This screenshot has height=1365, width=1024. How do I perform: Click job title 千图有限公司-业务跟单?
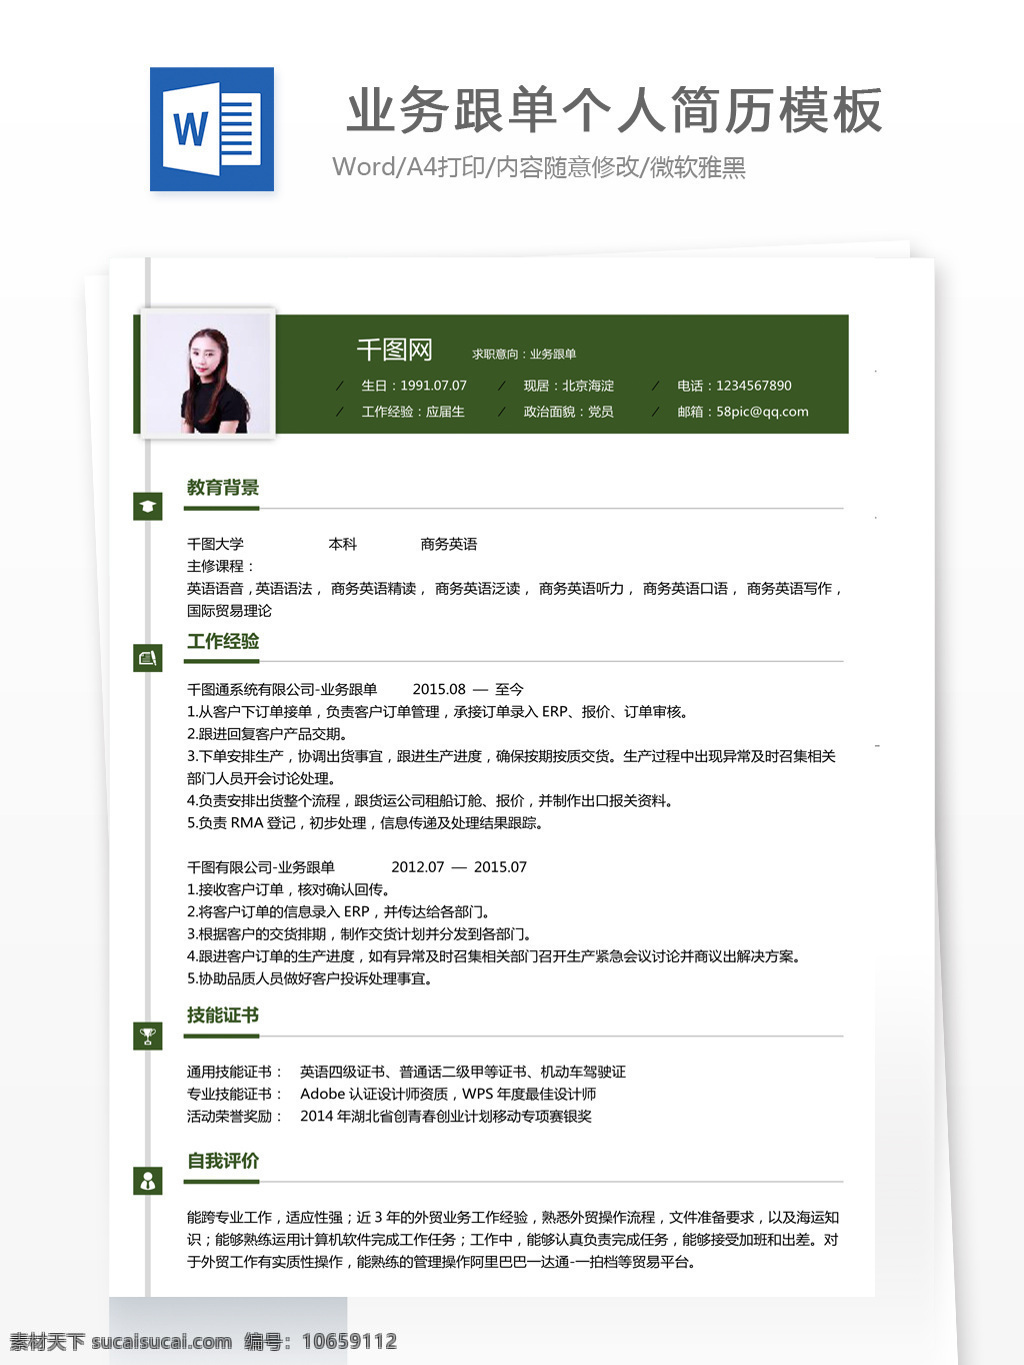point(261,867)
